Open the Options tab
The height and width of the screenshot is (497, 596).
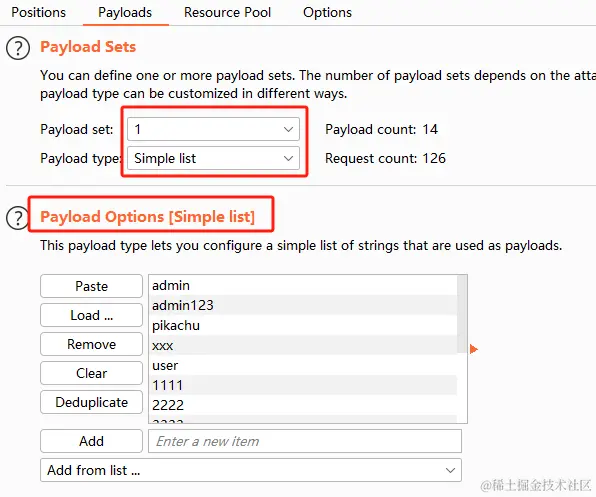coord(327,12)
